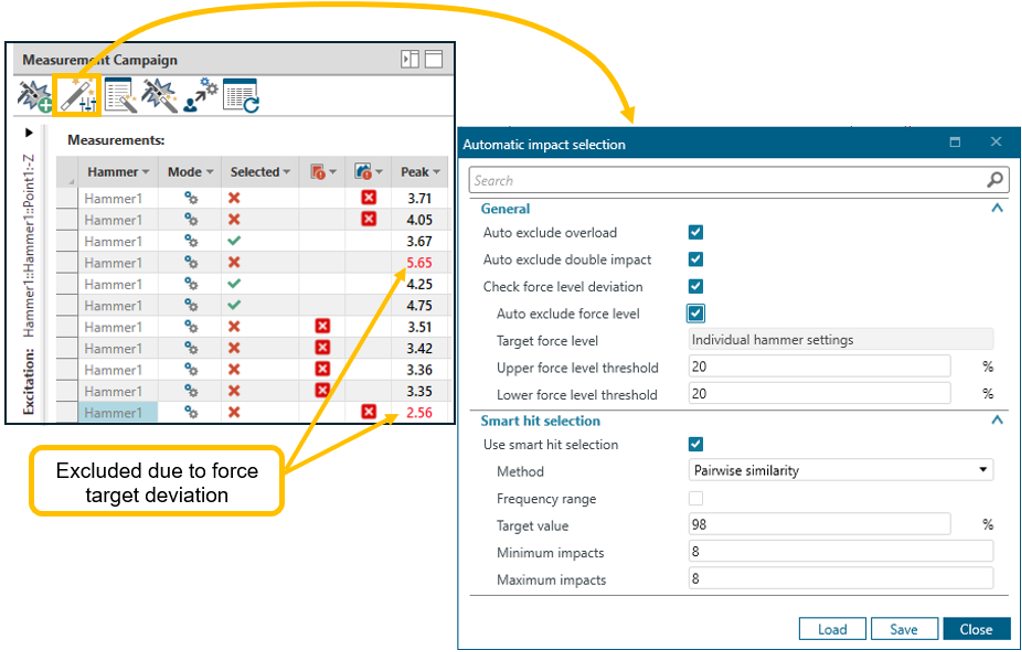Click the user-to-gear settings icon
The height and width of the screenshot is (652, 1022).
(200, 96)
